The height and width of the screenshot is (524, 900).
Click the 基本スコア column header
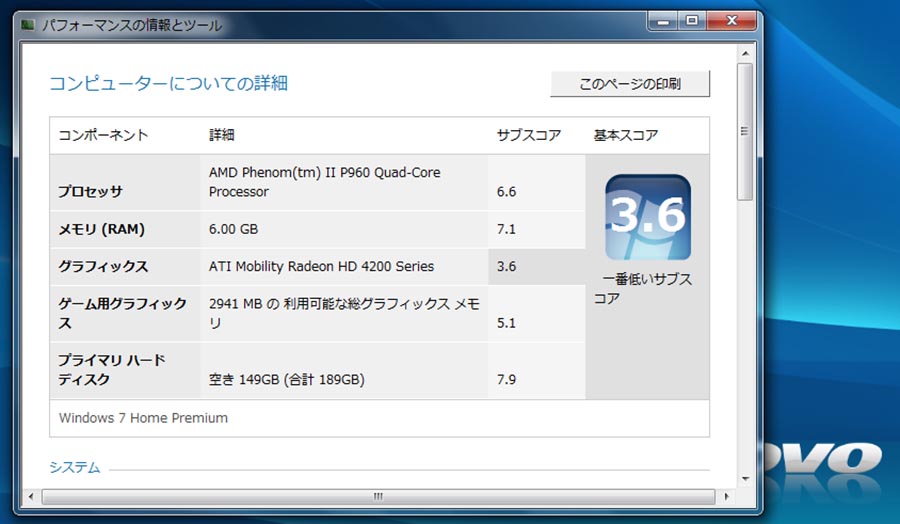(x=626, y=135)
